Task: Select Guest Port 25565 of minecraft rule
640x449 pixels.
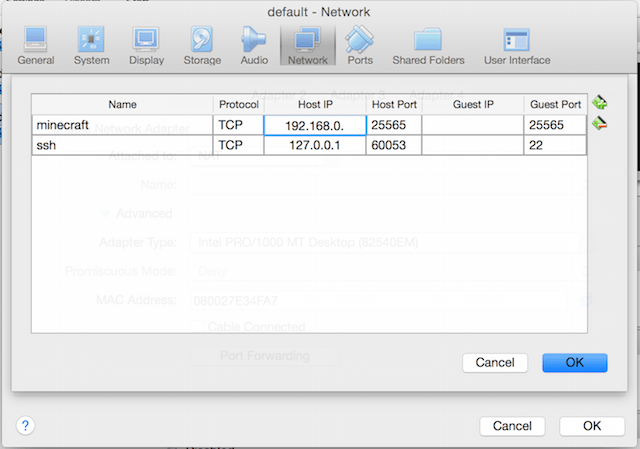Action: pos(555,125)
